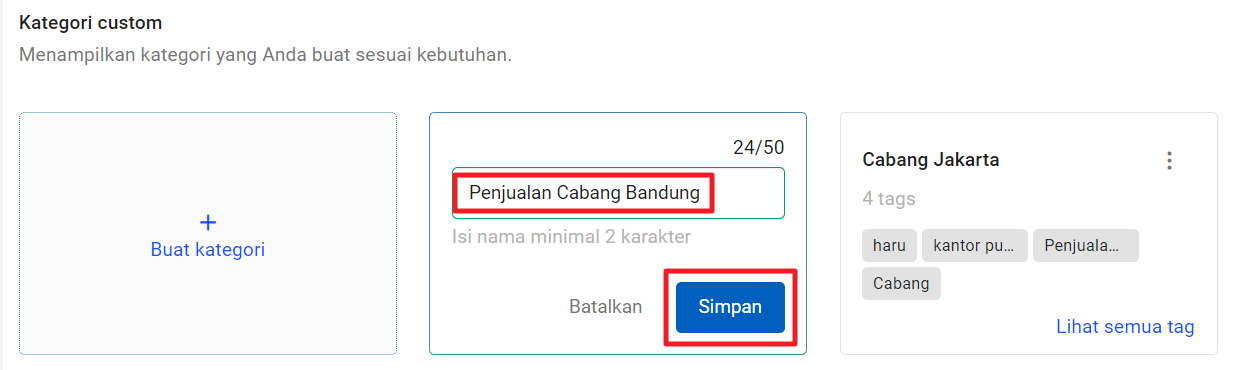Open Lihat semua tag link
This screenshot has width=1238, height=370.
[1125, 327]
